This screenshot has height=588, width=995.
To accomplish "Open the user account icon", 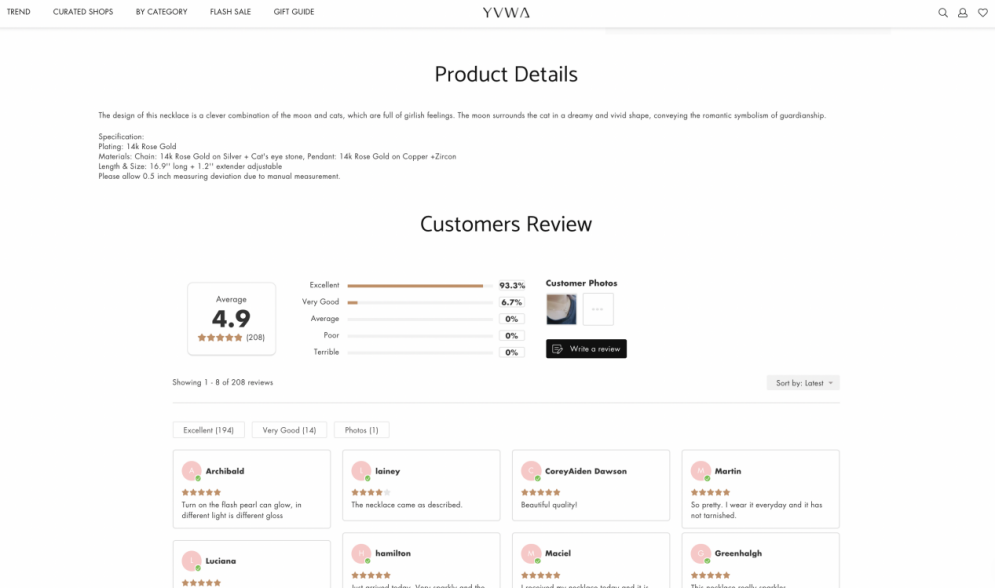I will tap(963, 13).
